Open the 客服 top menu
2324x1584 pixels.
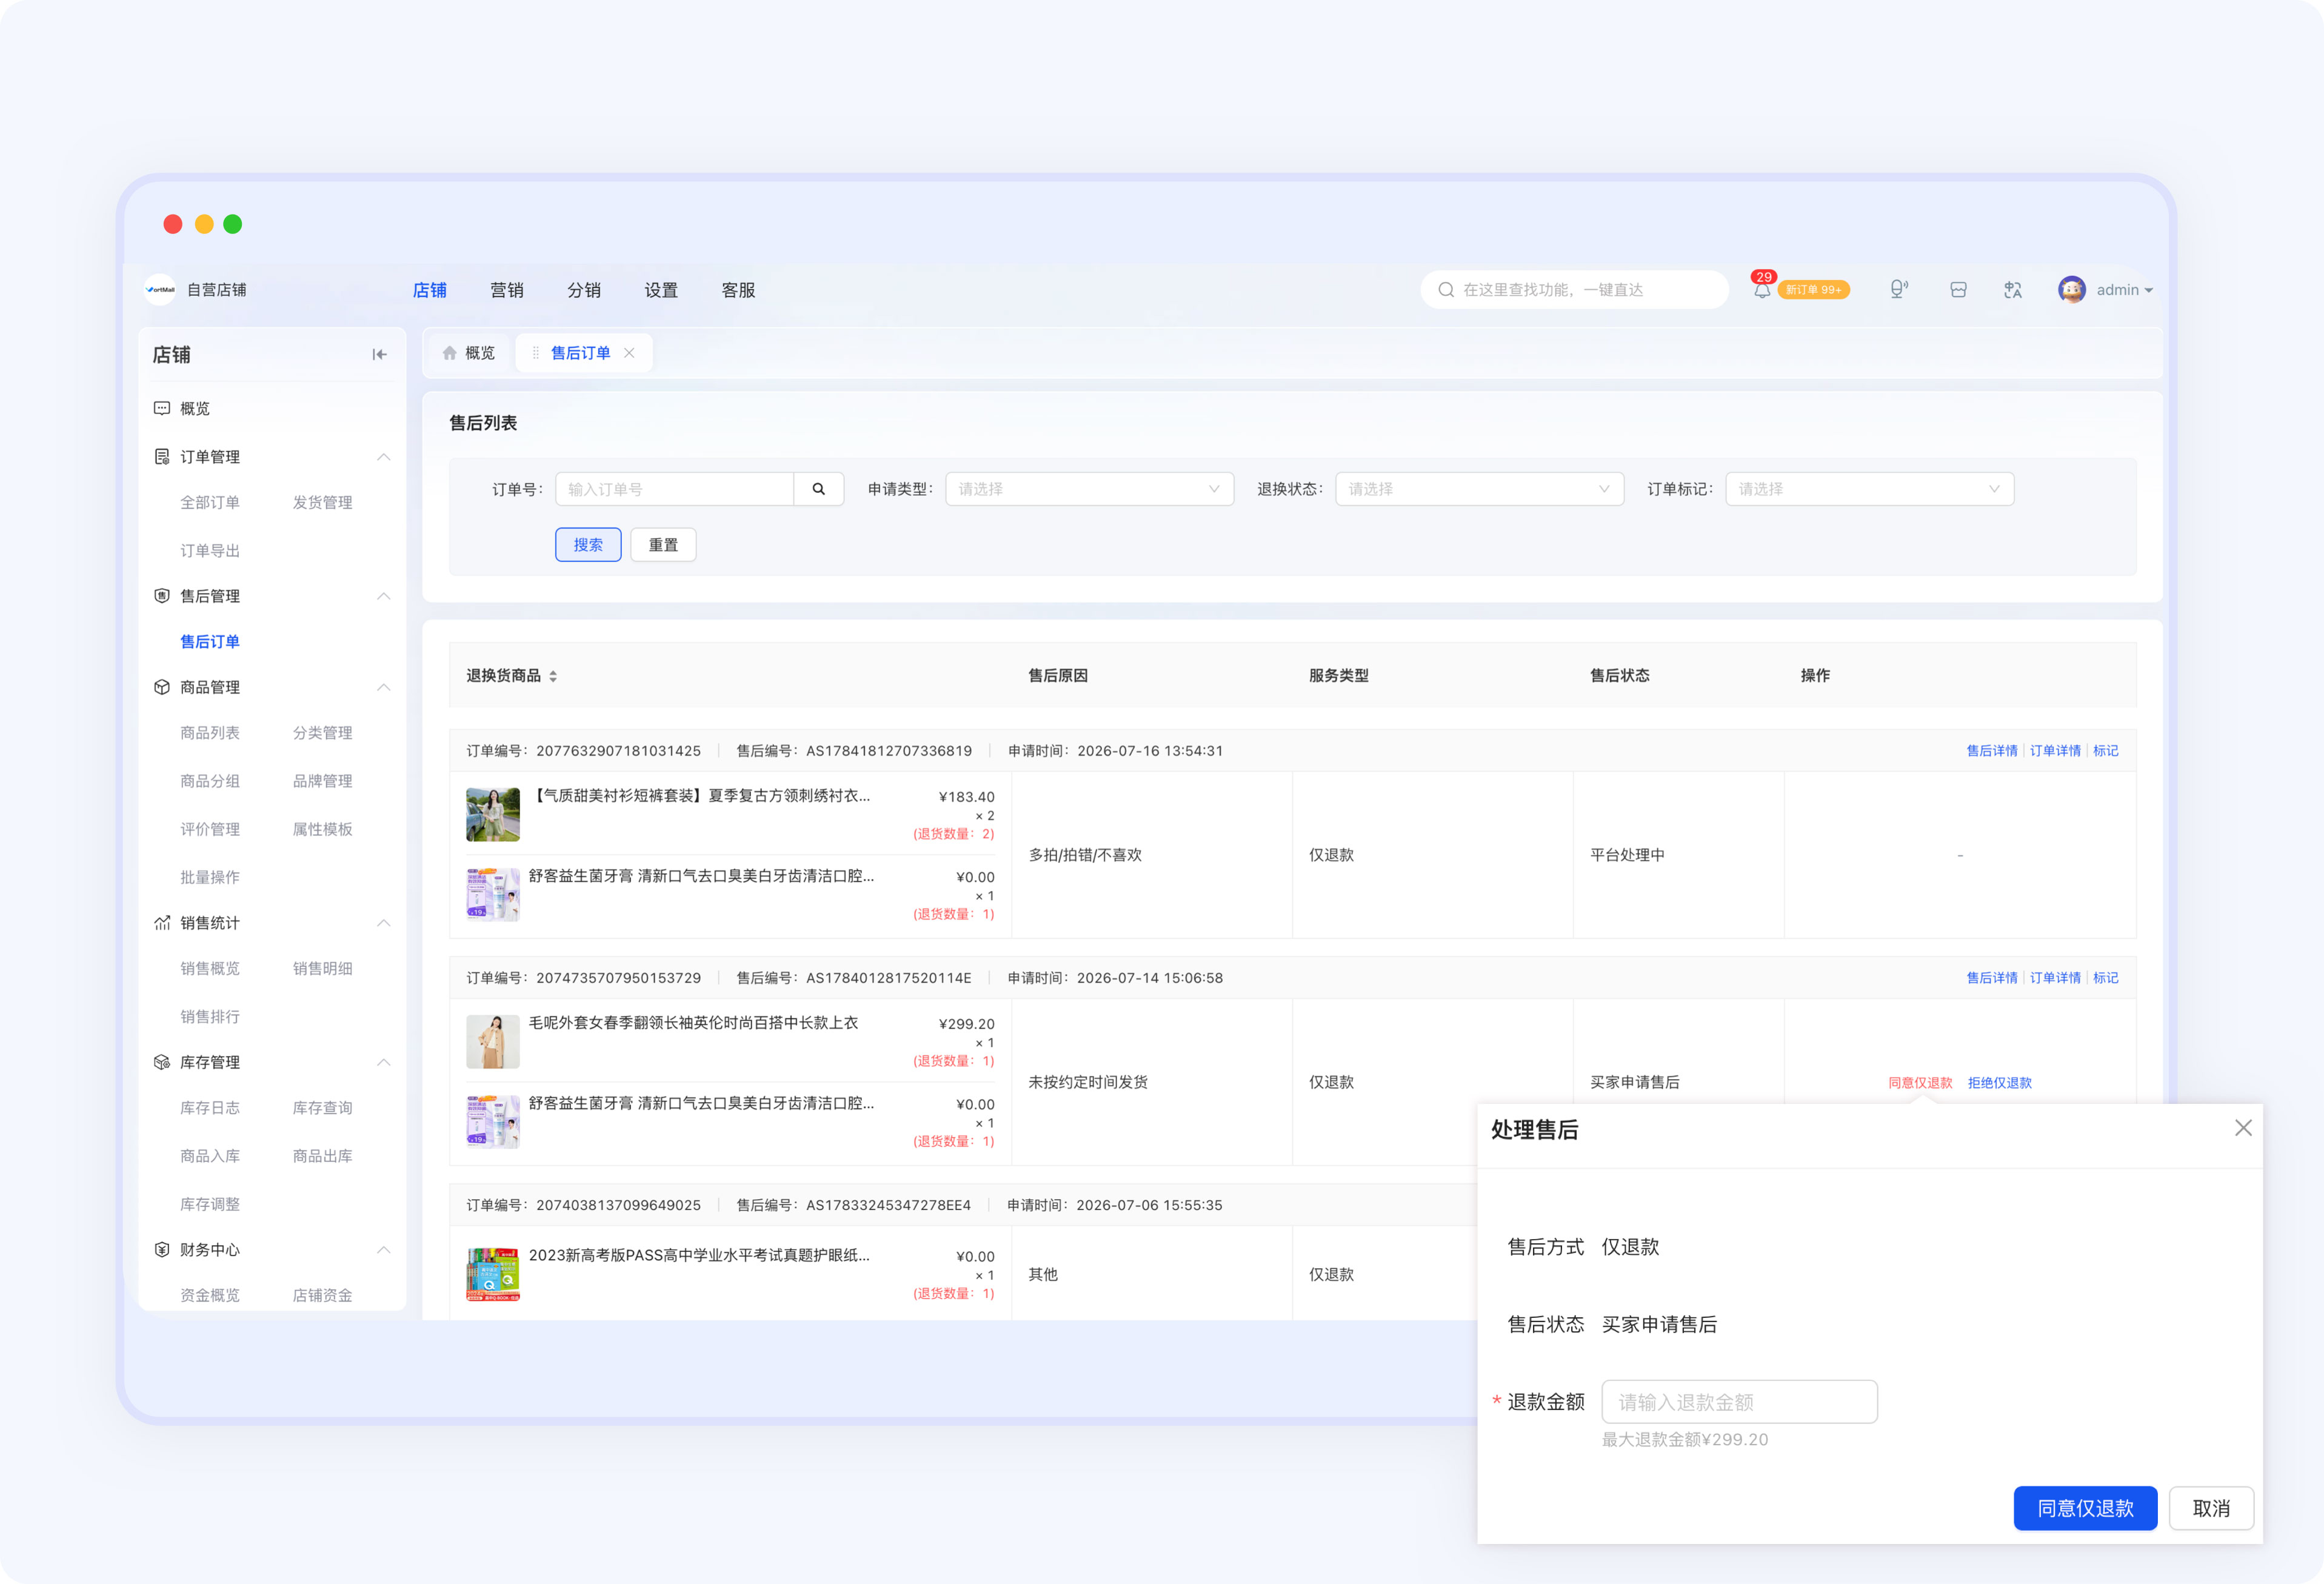point(738,290)
